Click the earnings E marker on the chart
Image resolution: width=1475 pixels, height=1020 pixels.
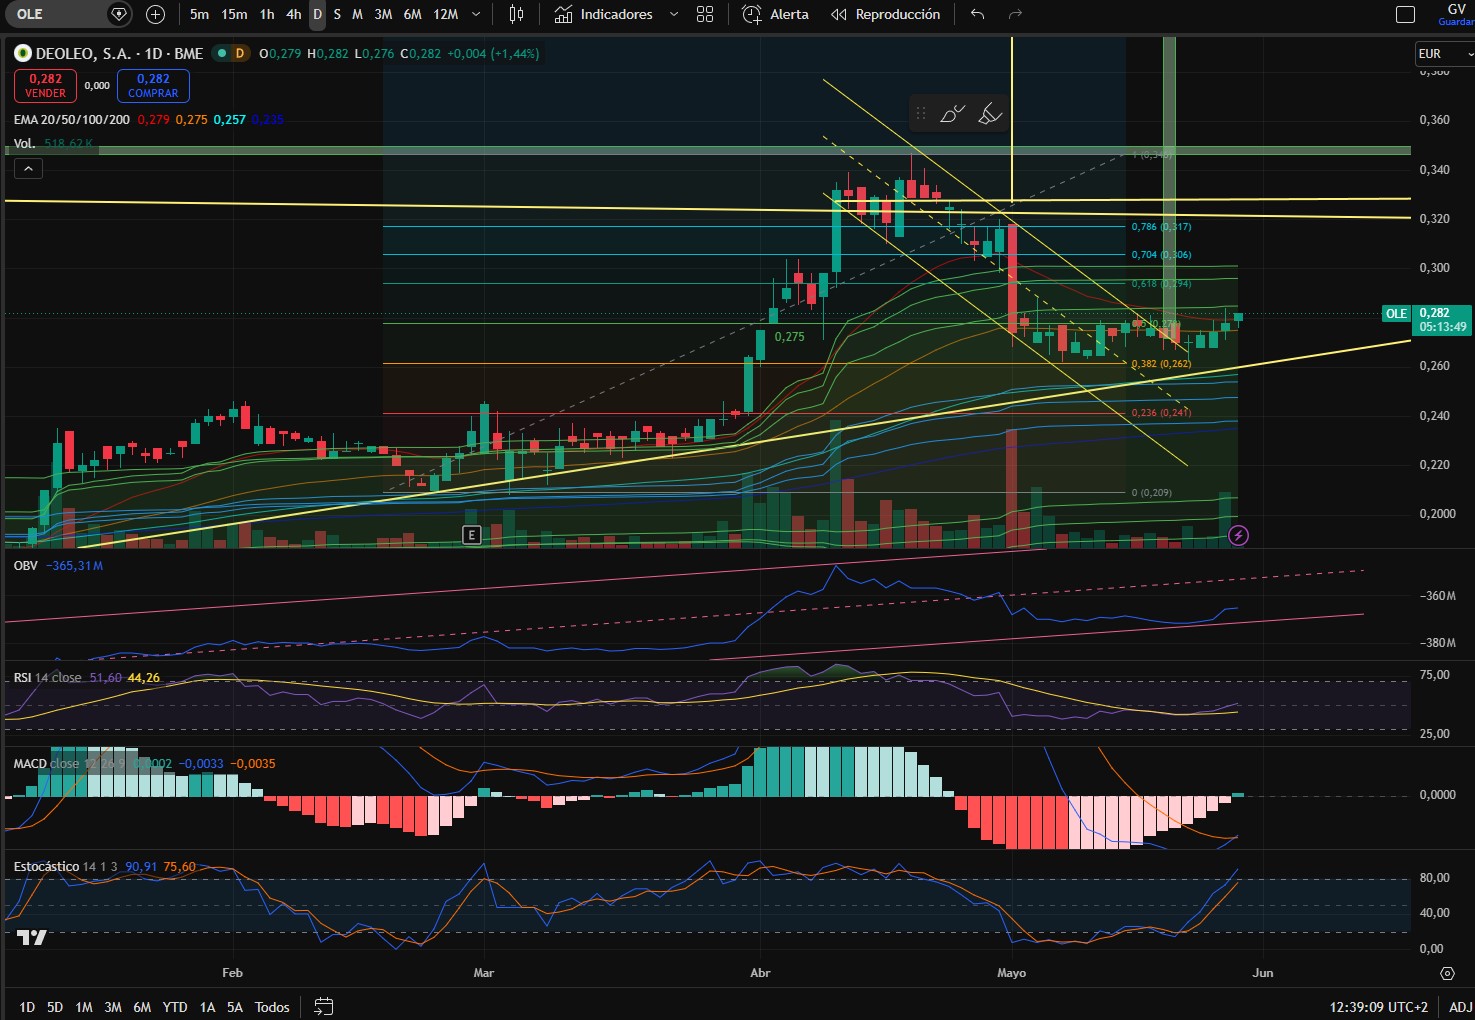pyautogui.click(x=472, y=535)
